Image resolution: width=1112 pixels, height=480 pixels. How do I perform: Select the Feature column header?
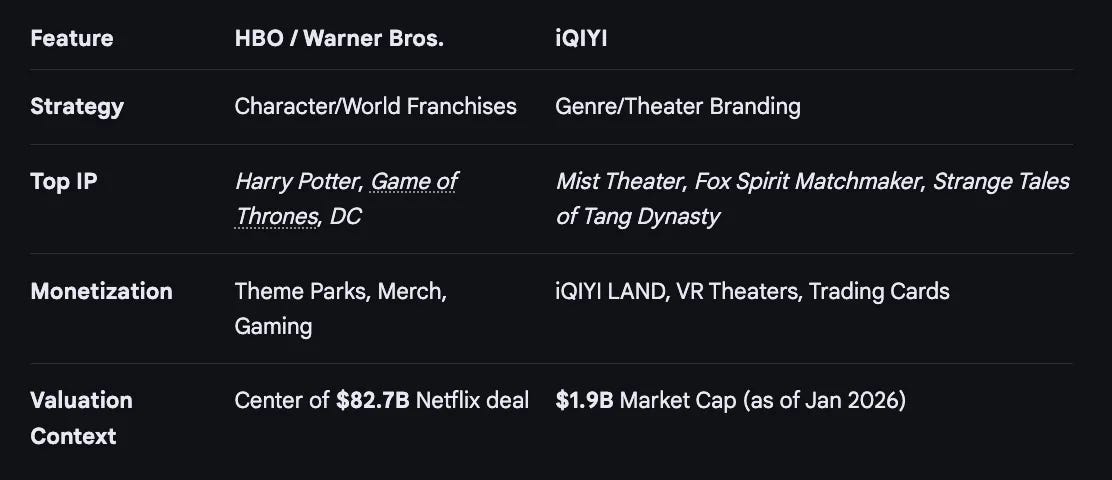tap(72, 38)
